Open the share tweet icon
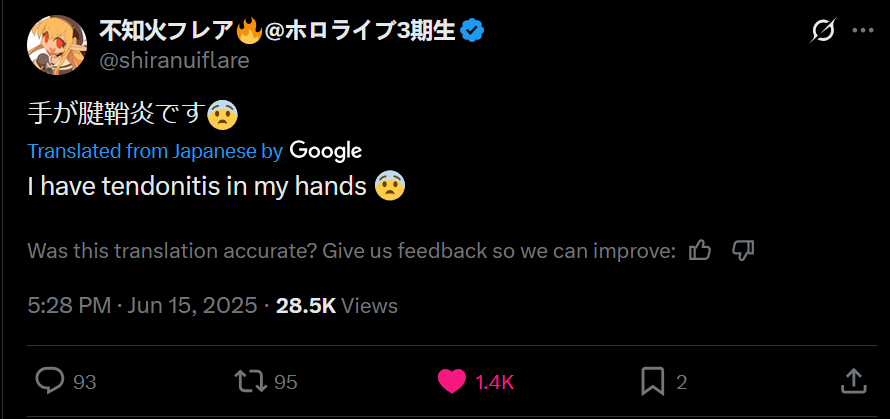 click(852, 381)
